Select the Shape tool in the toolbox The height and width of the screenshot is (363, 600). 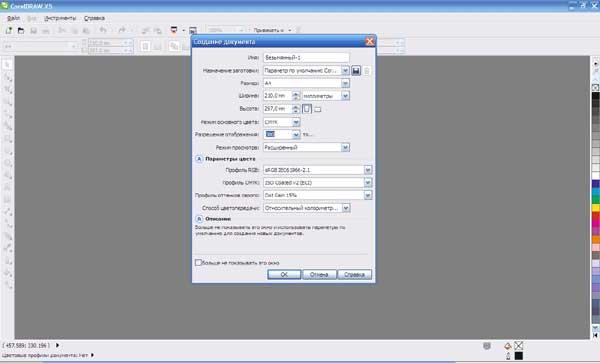pyautogui.click(x=7, y=77)
